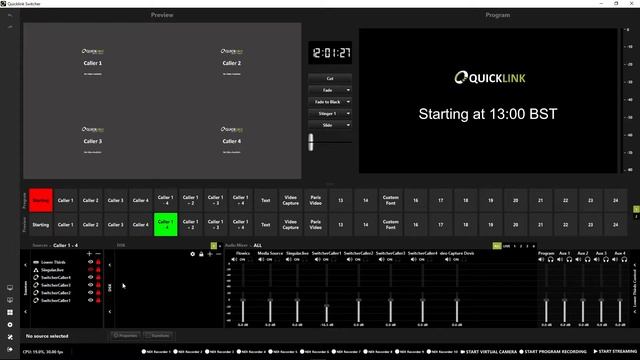Click START PROGRAM RECORDING
640x360 pixels.
(x=553, y=351)
